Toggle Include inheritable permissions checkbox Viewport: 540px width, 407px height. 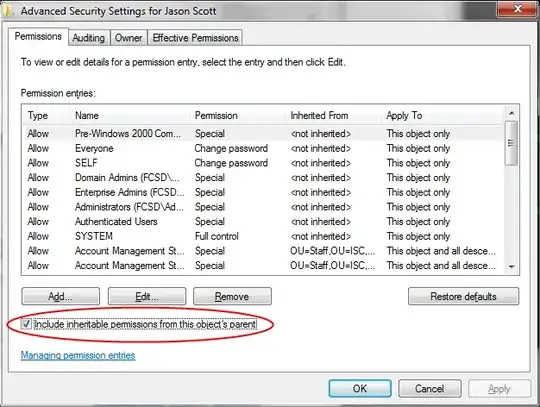[x=26, y=324]
